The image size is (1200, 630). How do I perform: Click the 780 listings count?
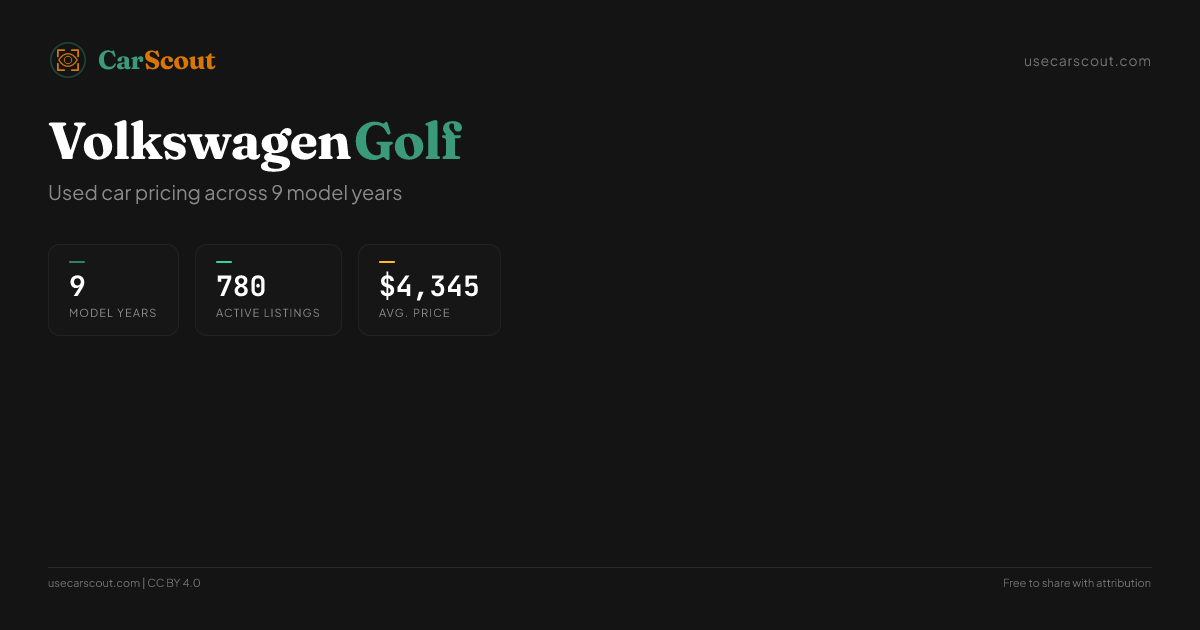coord(241,287)
